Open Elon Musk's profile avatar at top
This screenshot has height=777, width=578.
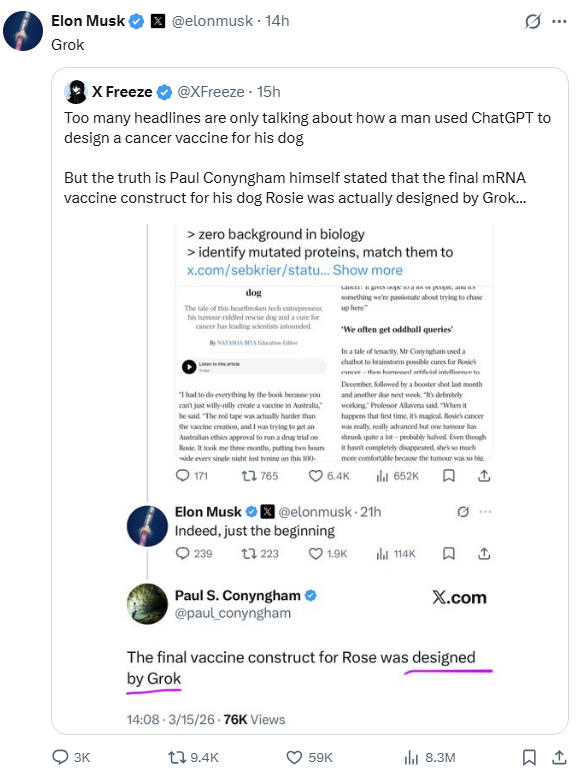coord(23,31)
